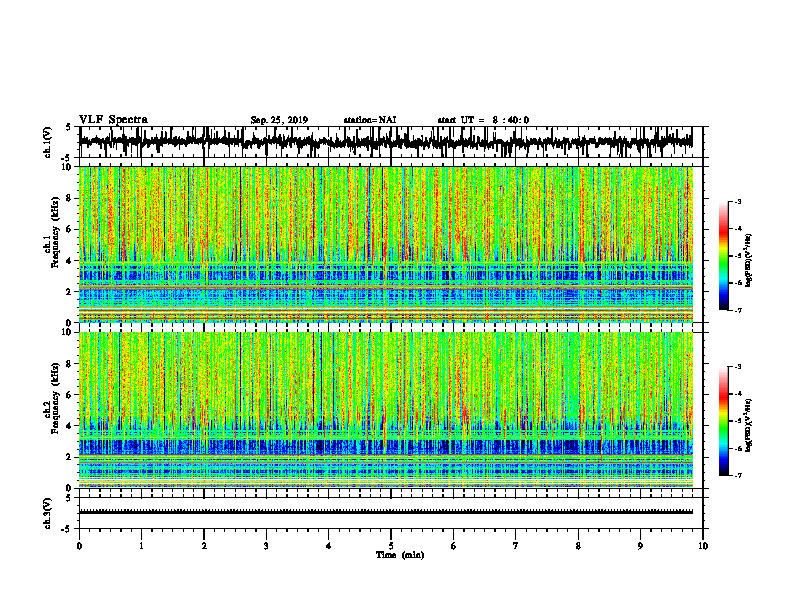Click the time axis tick label "8"
The width and height of the screenshot is (792, 612).
pos(578,546)
